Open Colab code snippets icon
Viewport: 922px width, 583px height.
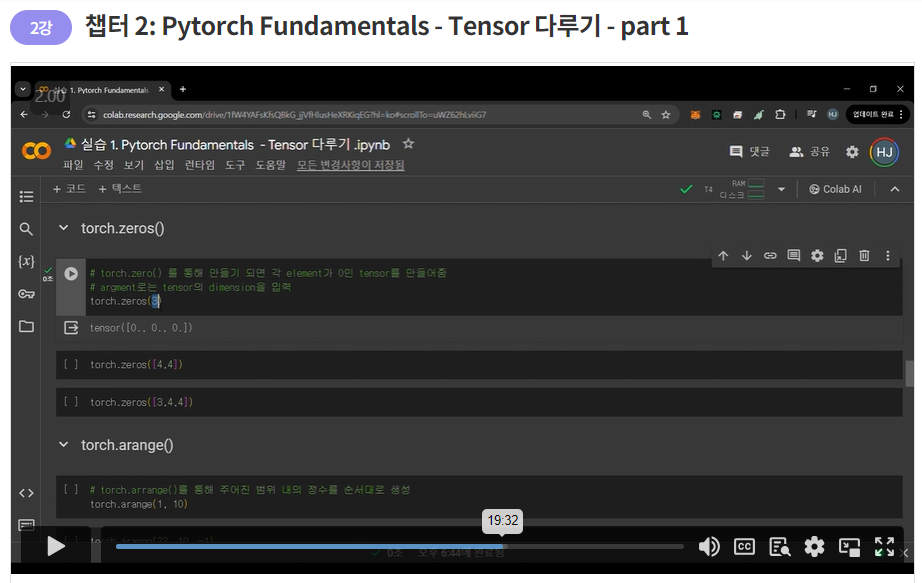pos(26,493)
